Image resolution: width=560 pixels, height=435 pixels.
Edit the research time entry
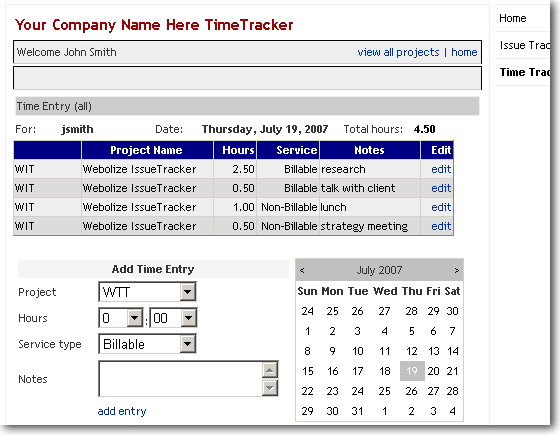click(441, 169)
